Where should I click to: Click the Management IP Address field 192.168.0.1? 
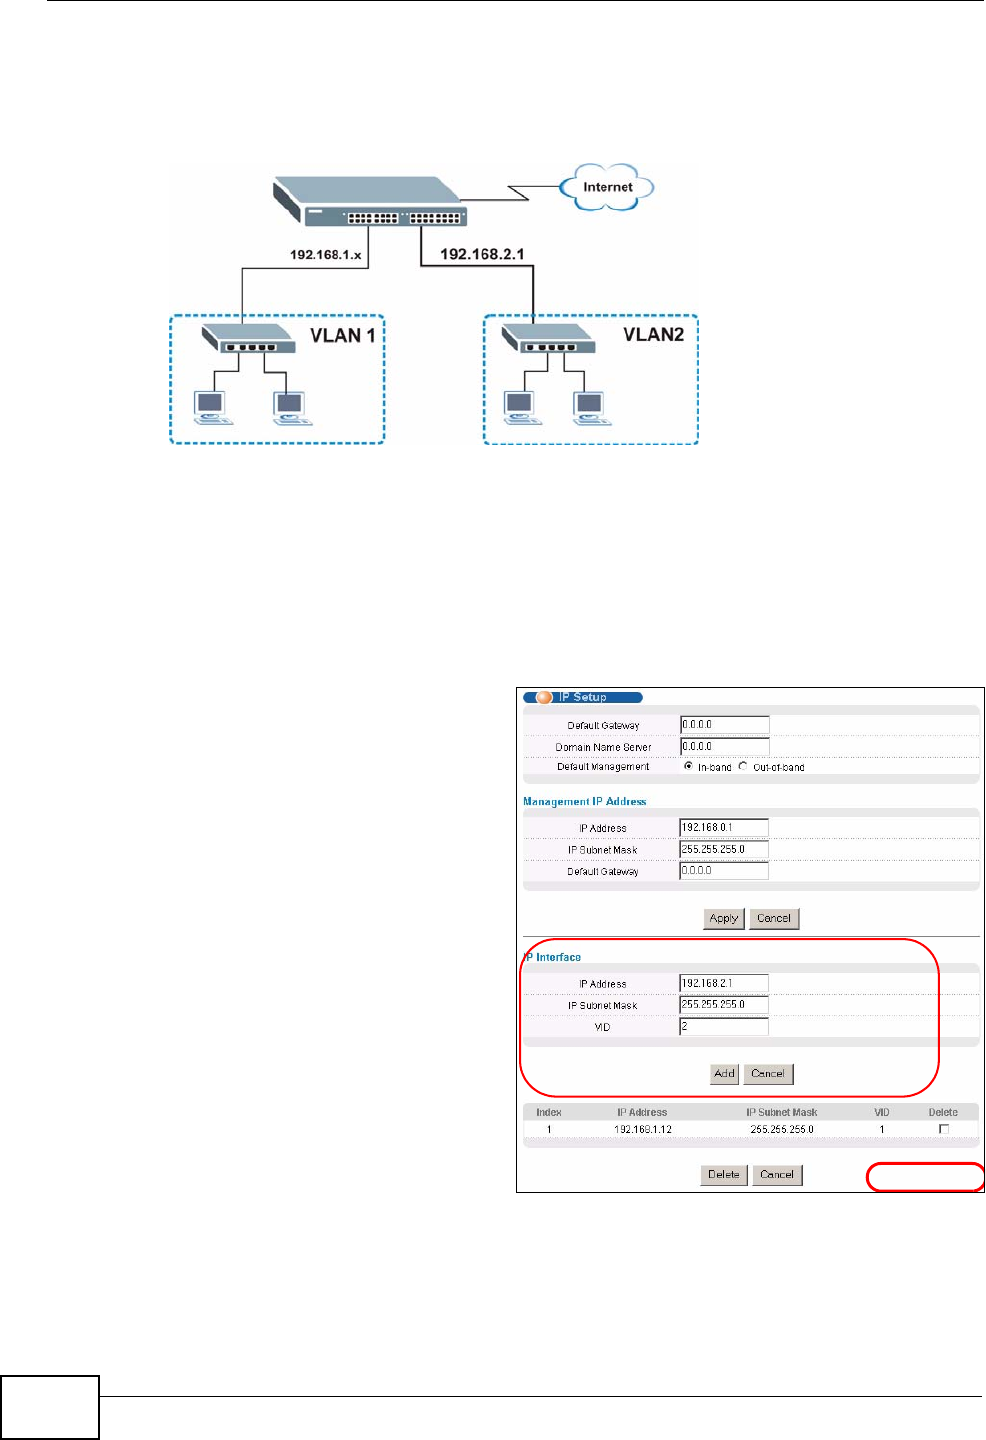click(724, 828)
